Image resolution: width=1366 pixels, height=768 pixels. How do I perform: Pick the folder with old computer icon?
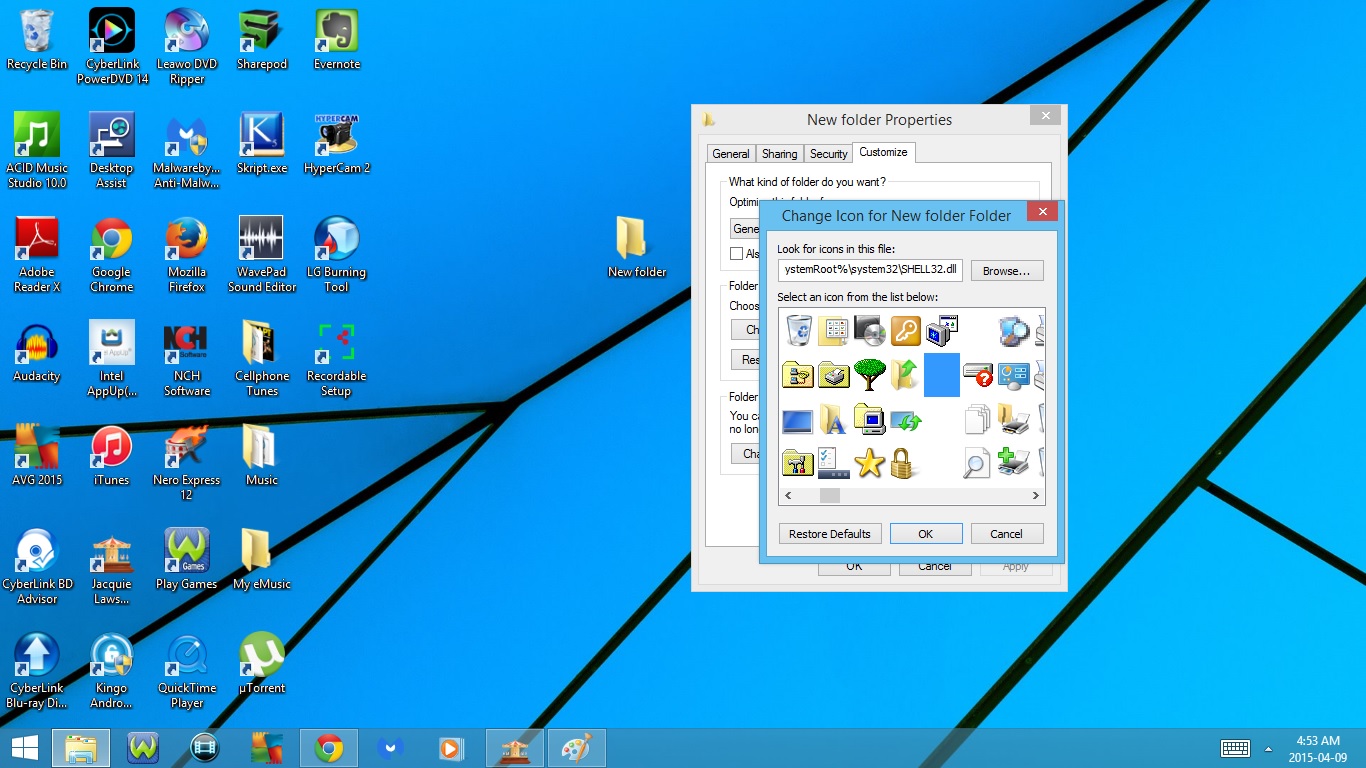tap(869, 418)
